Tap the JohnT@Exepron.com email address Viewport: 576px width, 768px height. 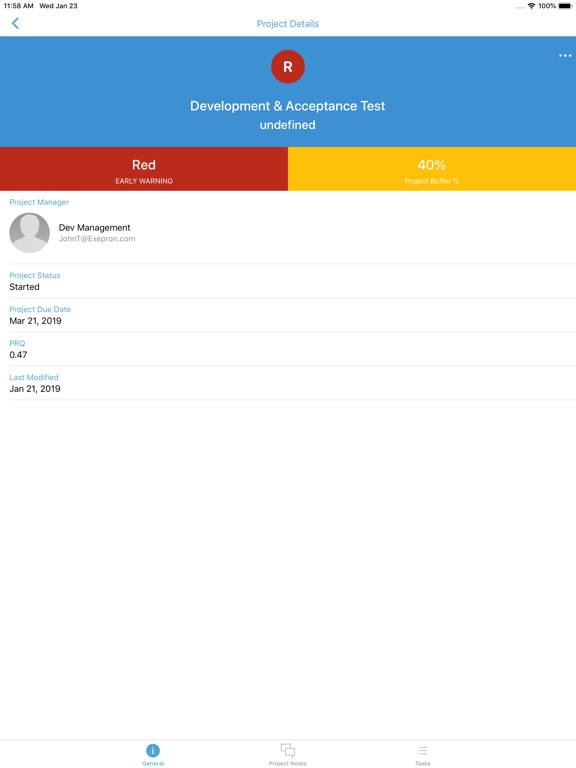[x=97, y=239]
